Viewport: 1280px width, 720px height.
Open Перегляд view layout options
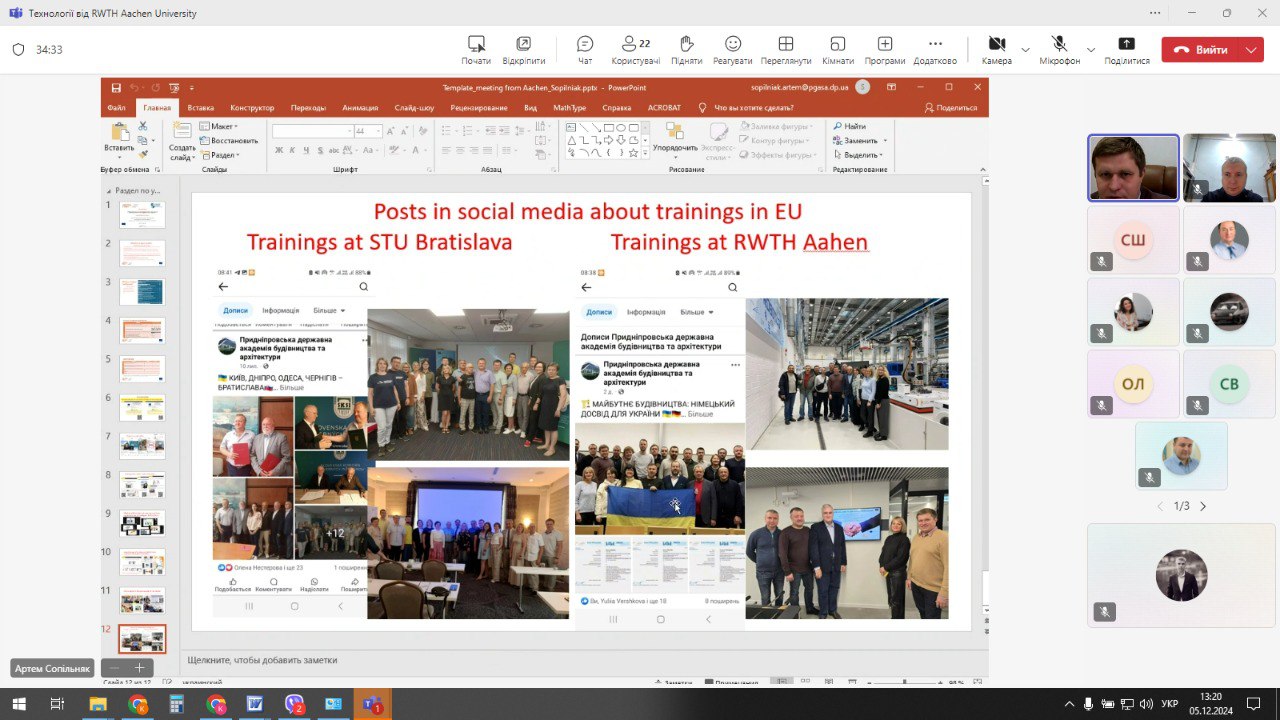pyautogui.click(x=786, y=49)
